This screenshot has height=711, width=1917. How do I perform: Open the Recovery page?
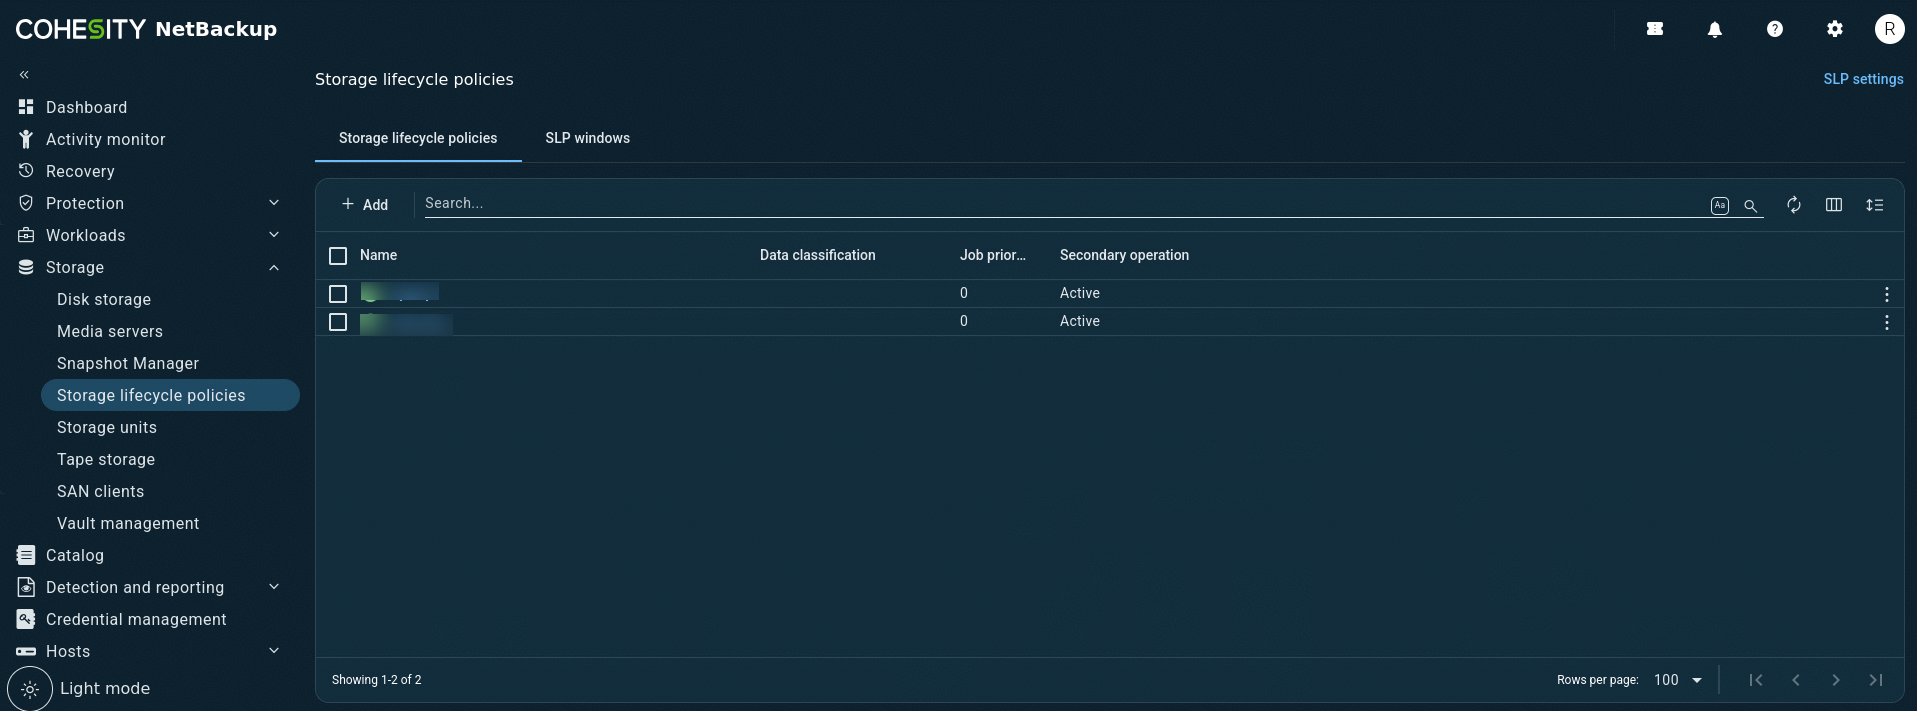(x=80, y=171)
